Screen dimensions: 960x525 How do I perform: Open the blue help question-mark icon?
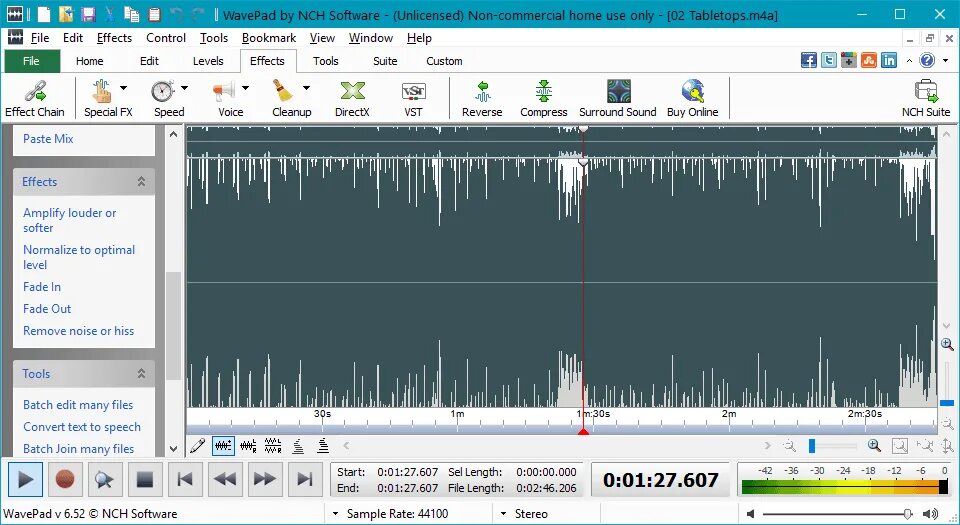(927, 60)
